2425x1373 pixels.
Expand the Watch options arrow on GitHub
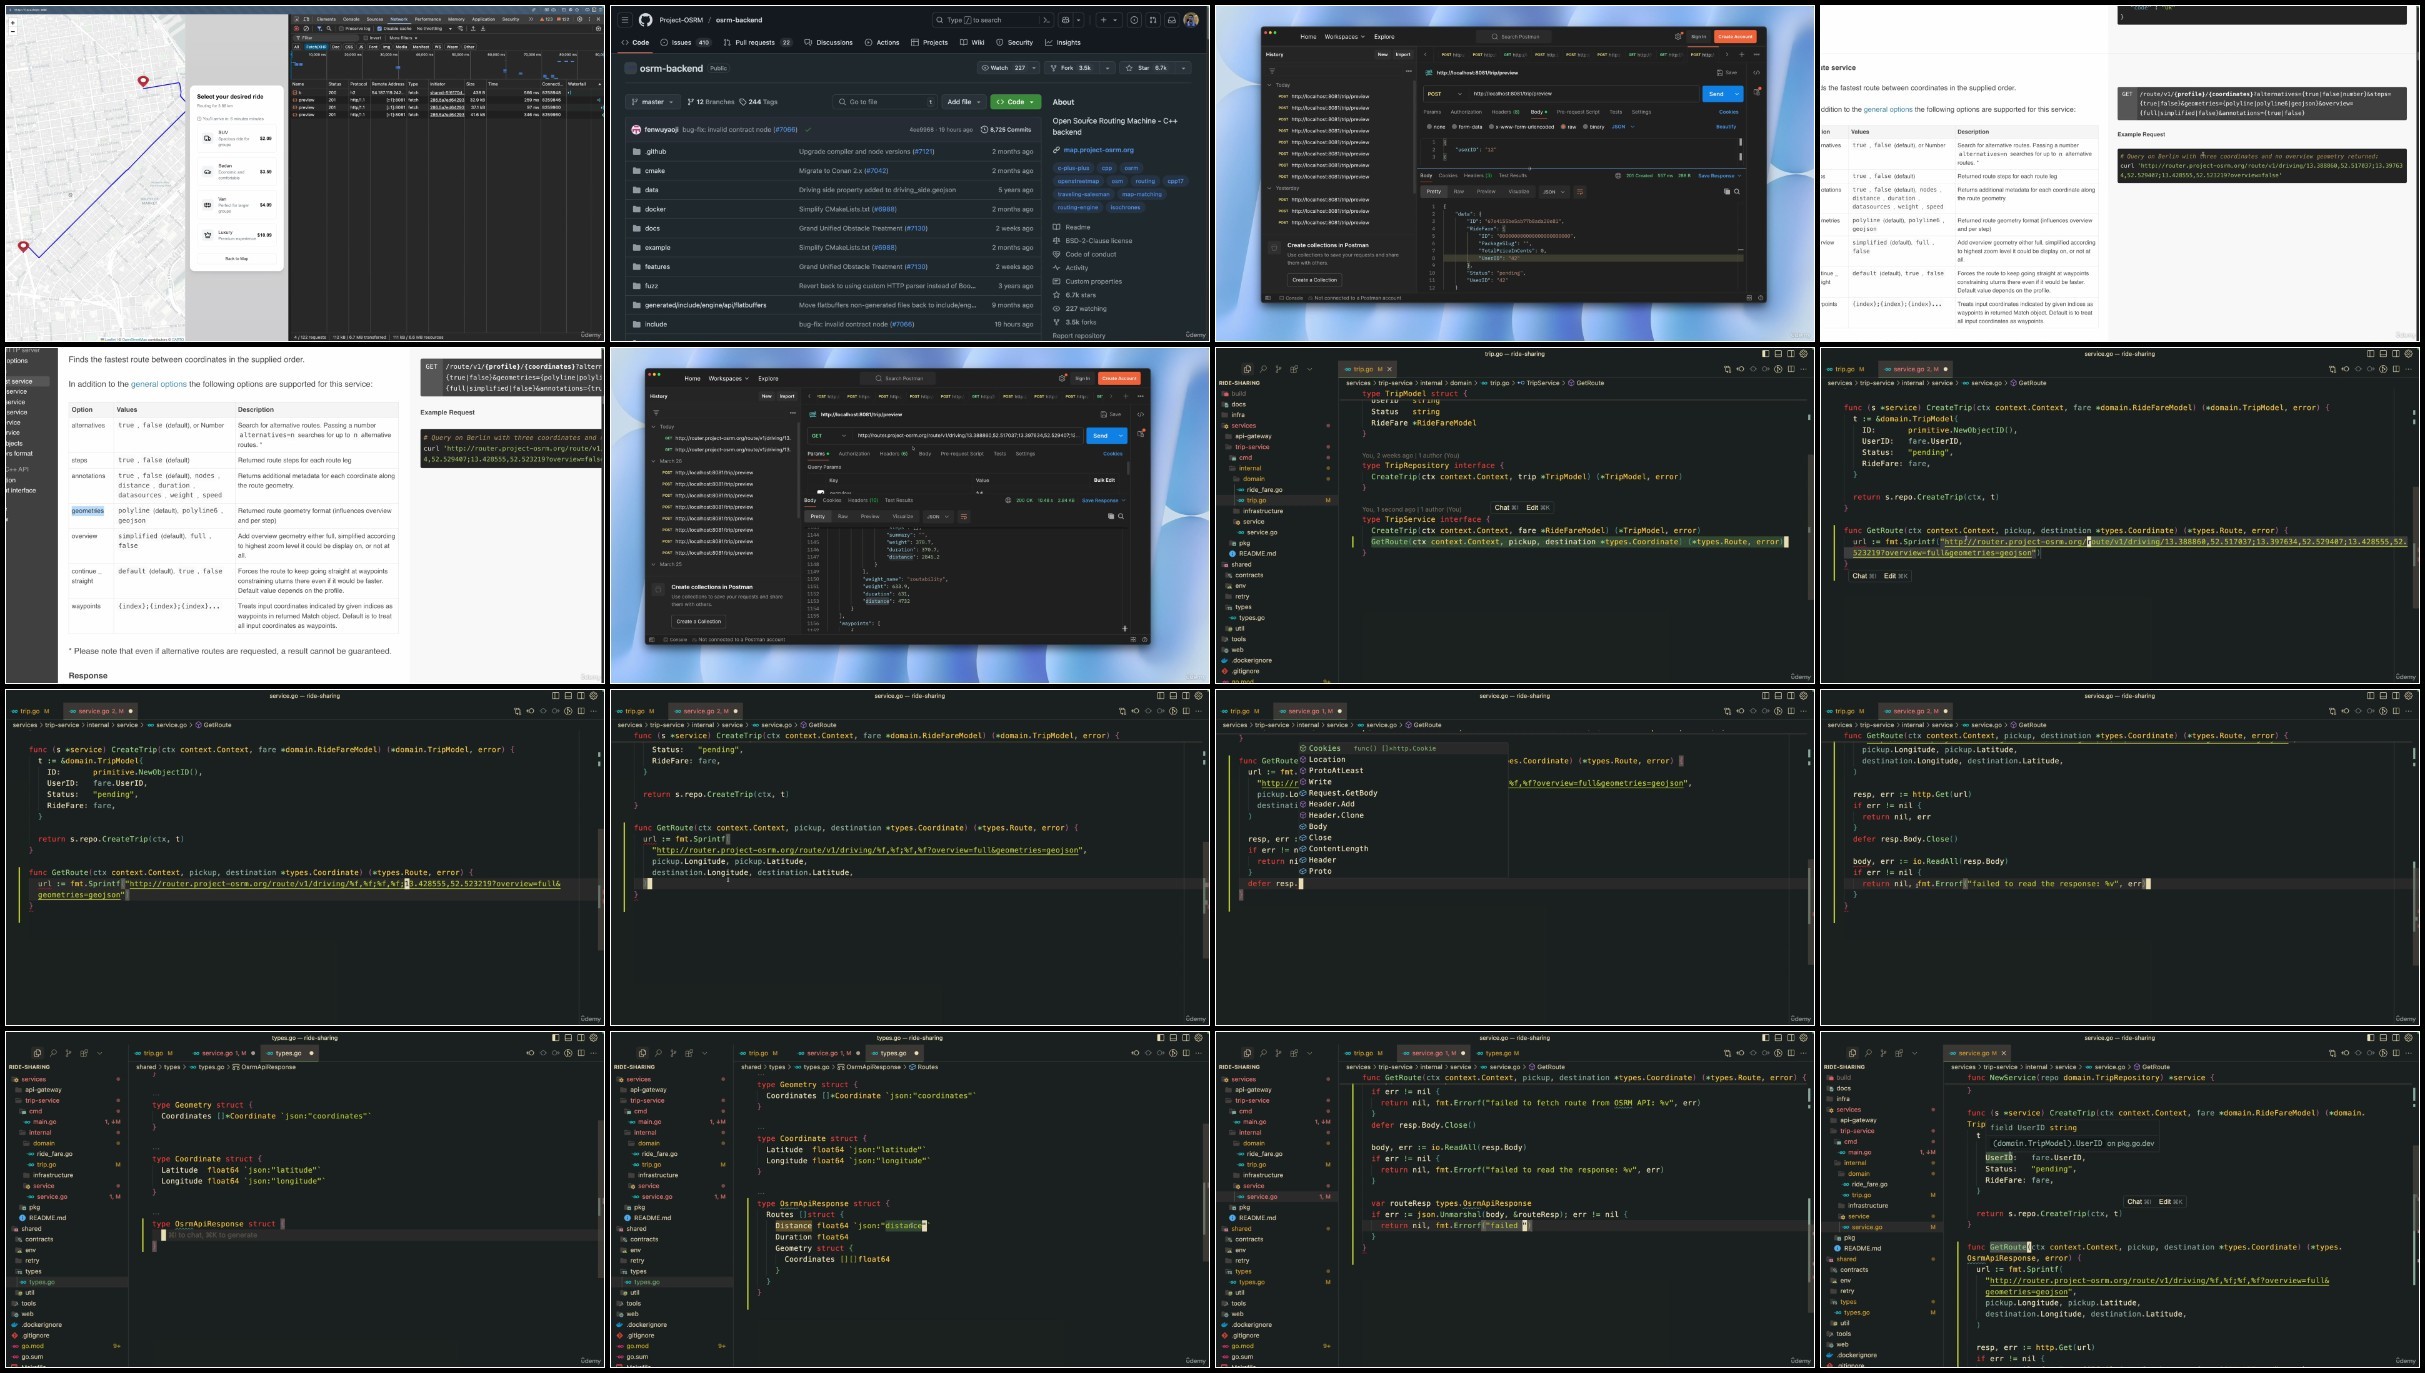(x=1034, y=68)
